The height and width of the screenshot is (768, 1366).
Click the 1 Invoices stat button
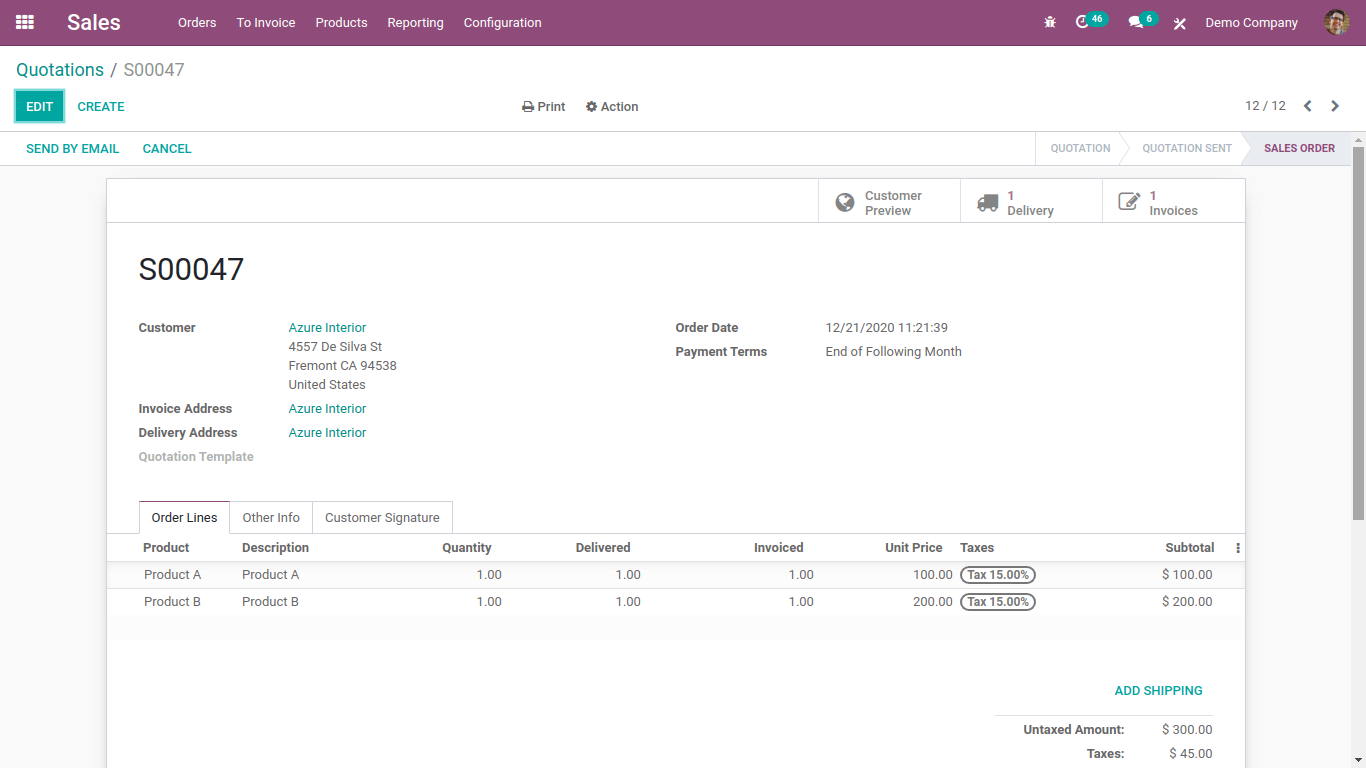pyautogui.click(x=1174, y=201)
